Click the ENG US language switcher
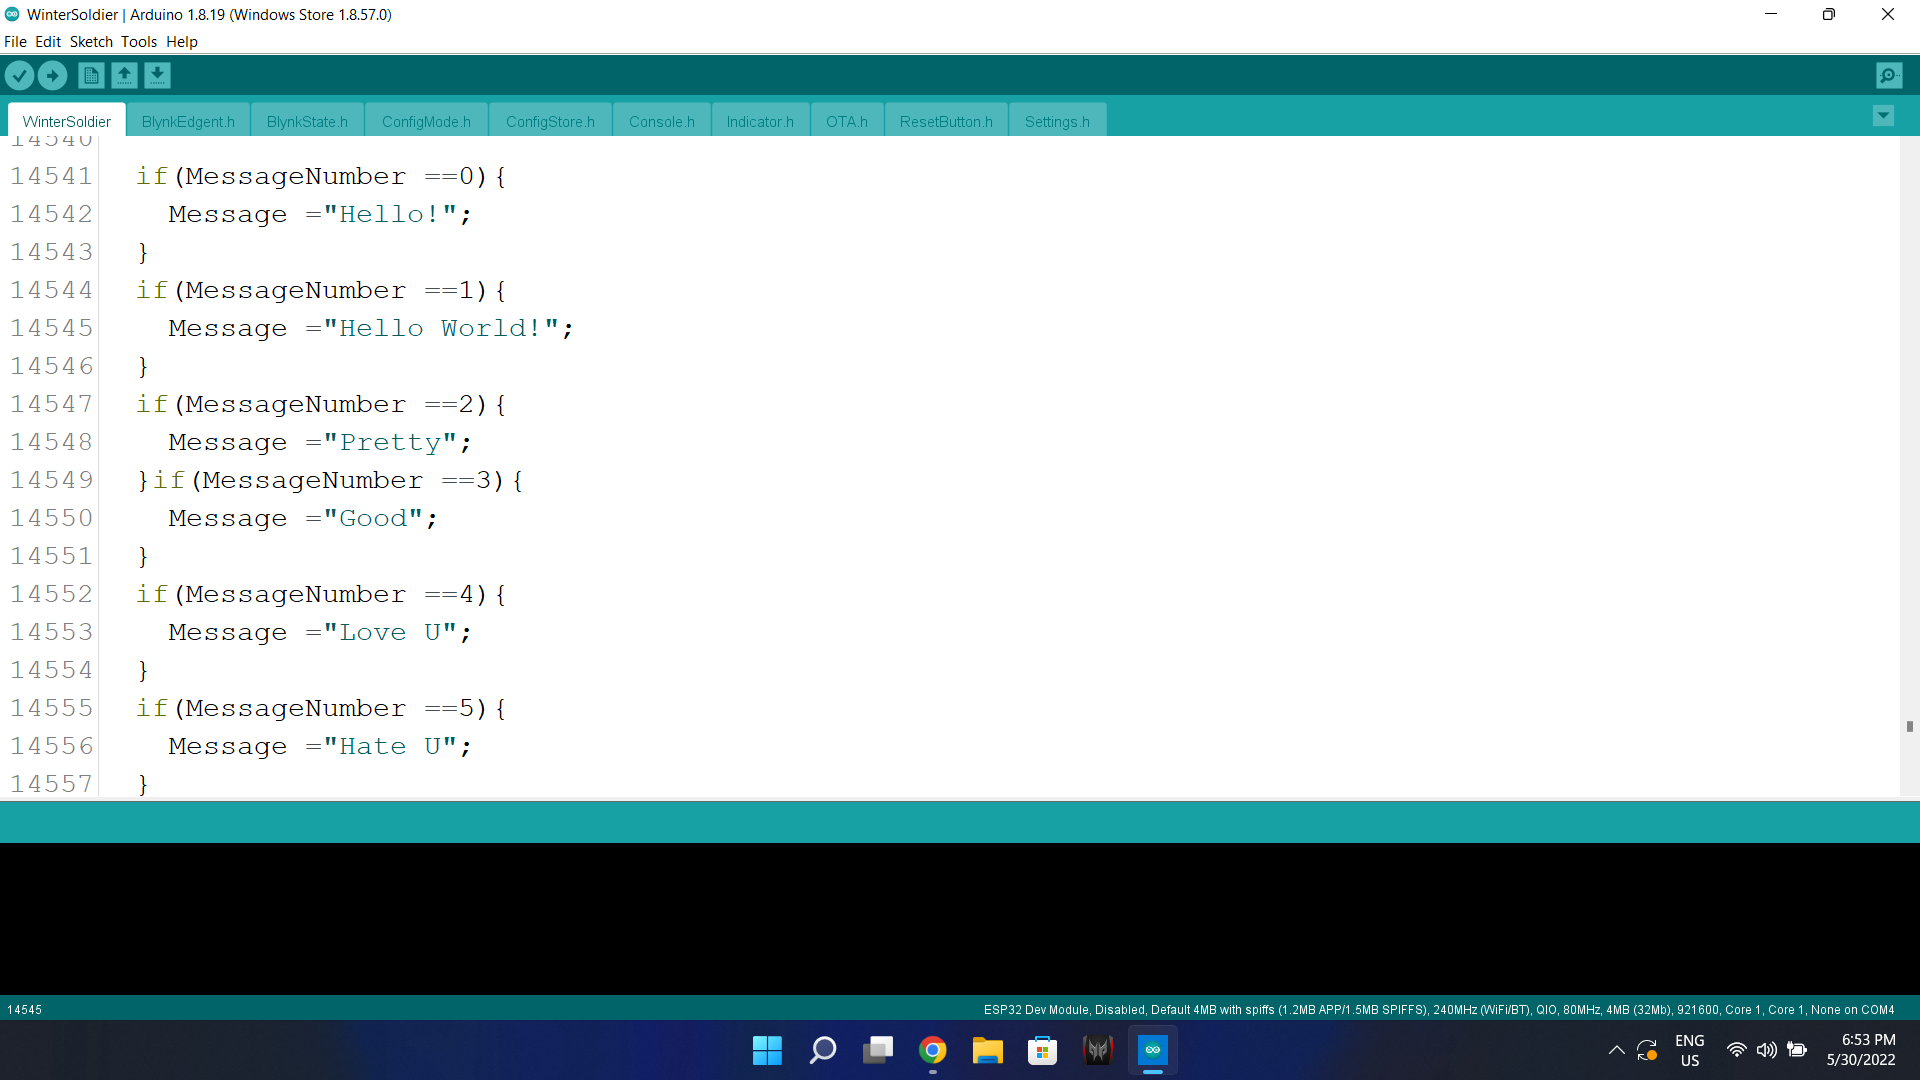Image resolution: width=1920 pixels, height=1080 pixels. tap(1689, 1050)
